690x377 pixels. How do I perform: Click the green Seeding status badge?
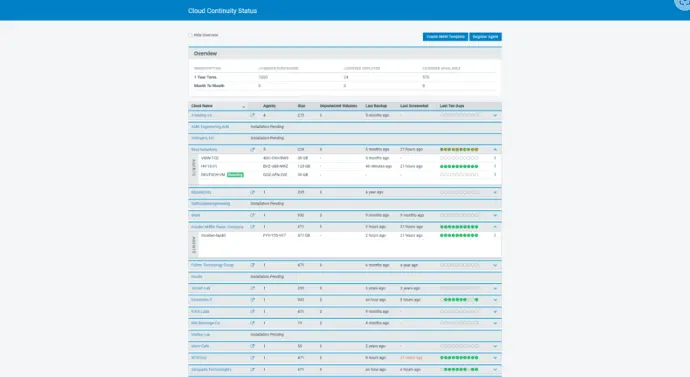[235, 175]
